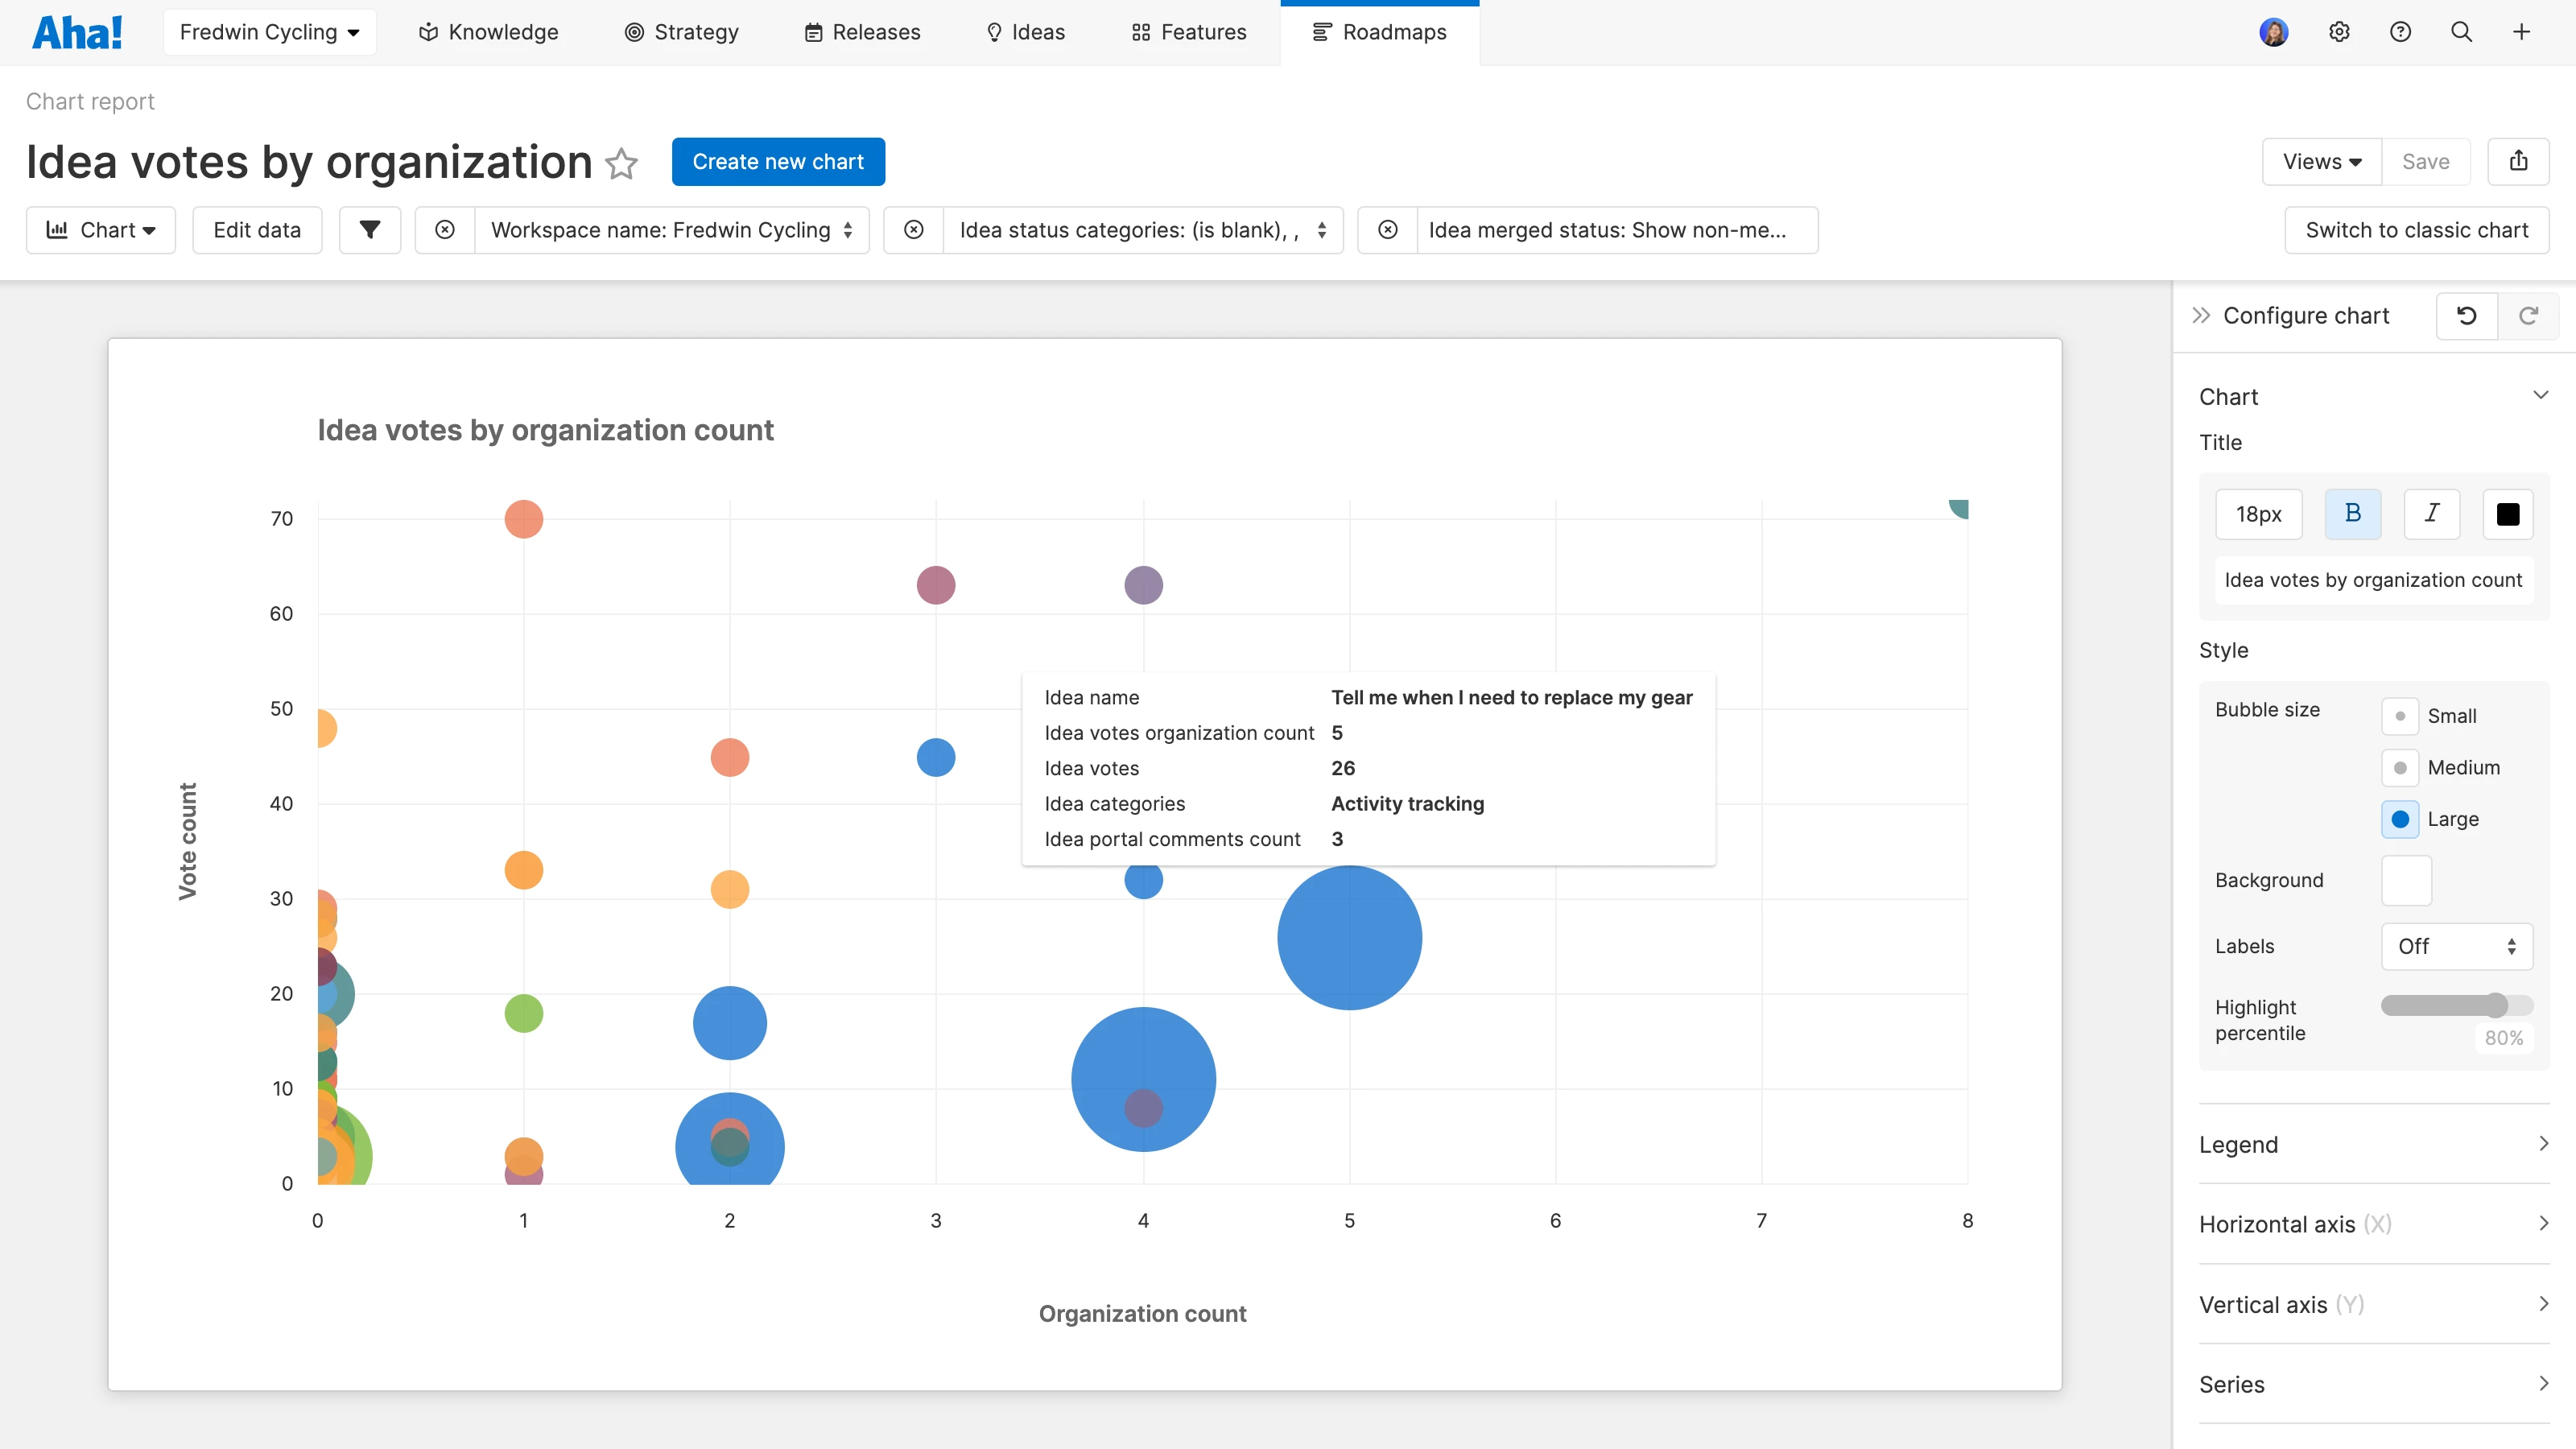Click the star favorite icon beside title

[x=621, y=163]
